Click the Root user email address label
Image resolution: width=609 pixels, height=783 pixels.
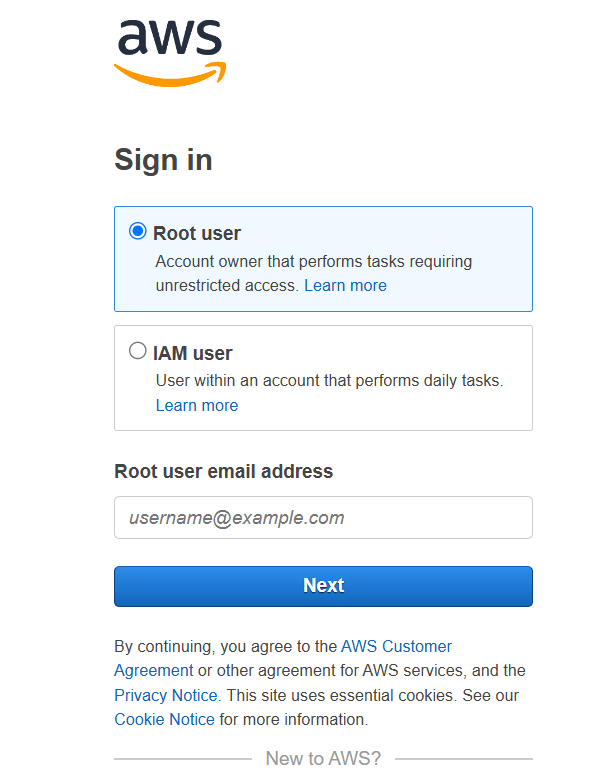(224, 471)
